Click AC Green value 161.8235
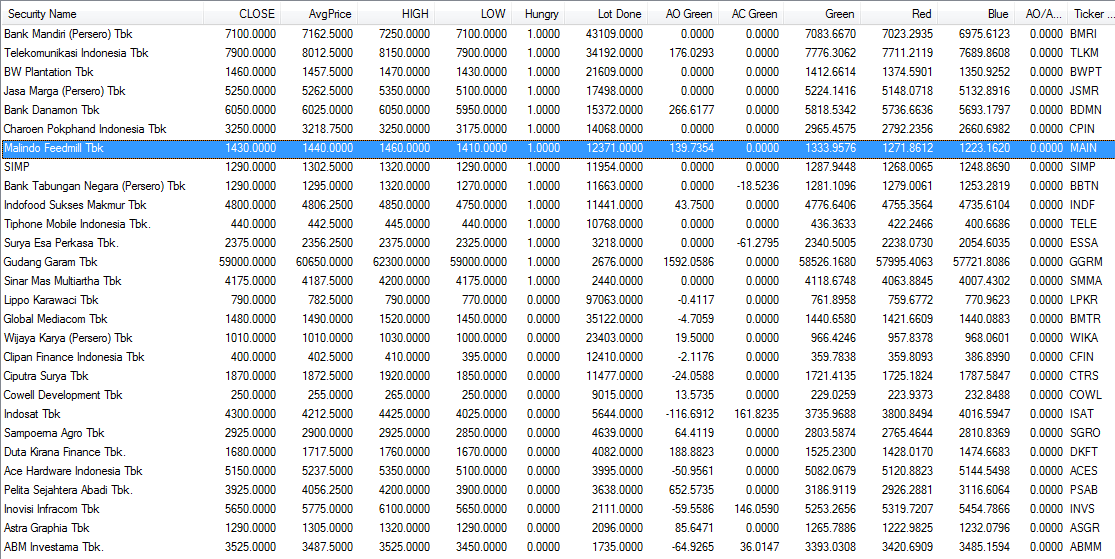1115x559 pixels. pos(758,414)
